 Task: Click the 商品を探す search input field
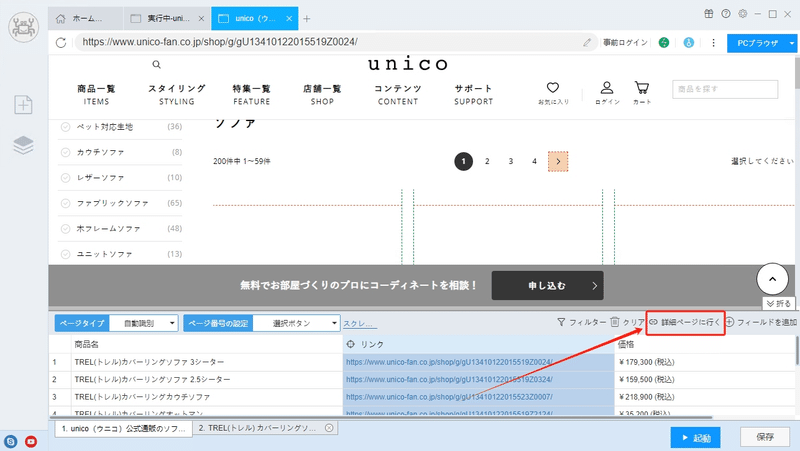click(x=725, y=89)
